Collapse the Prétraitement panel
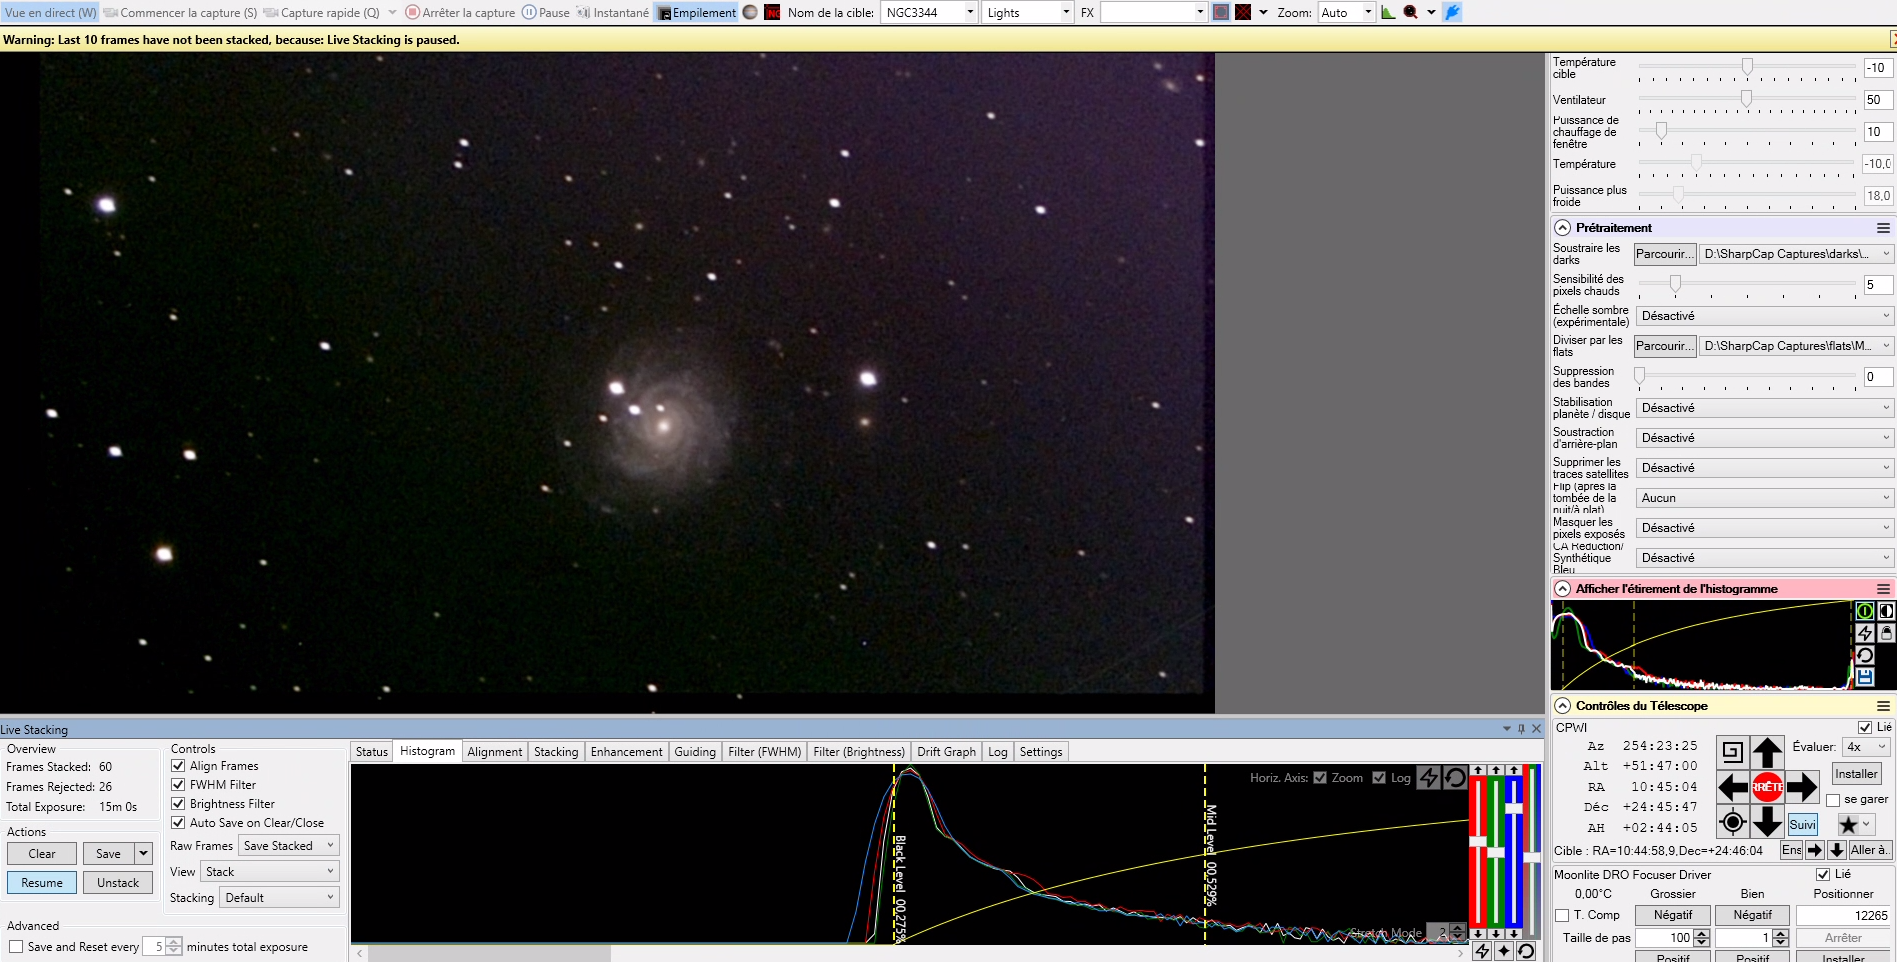The image size is (1897, 962). point(1563,228)
